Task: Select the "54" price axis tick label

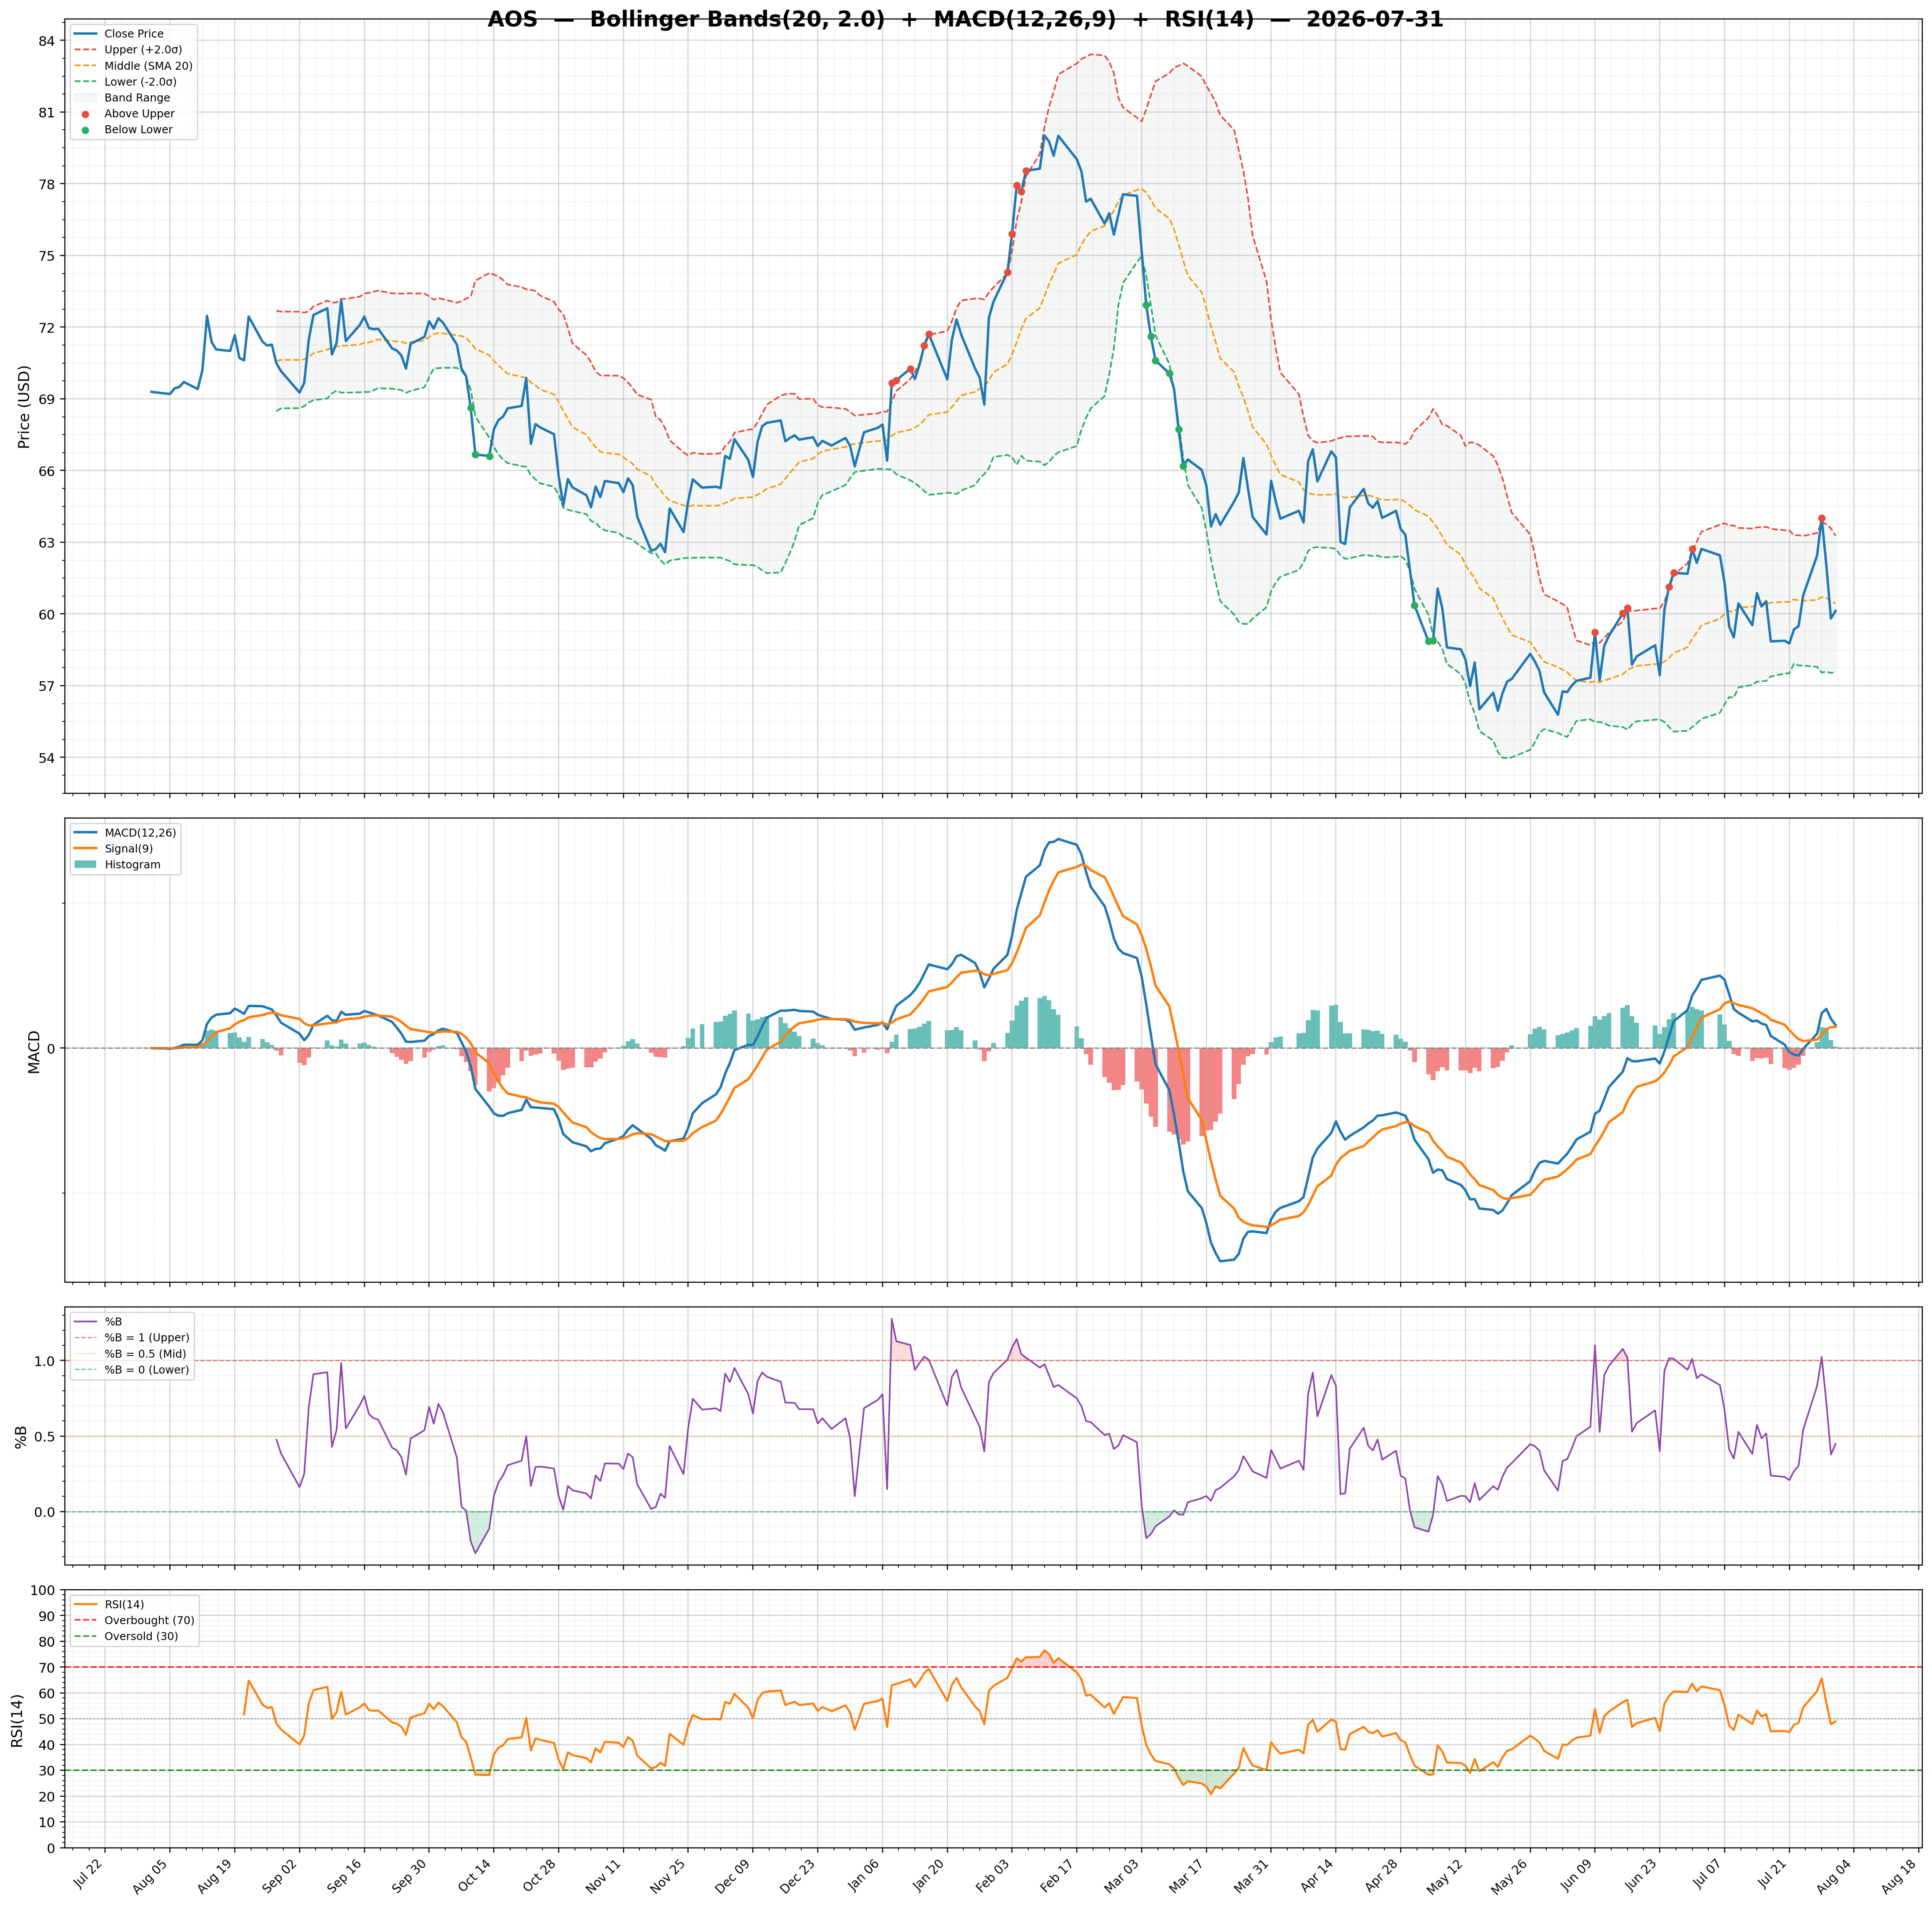Action: pyautogui.click(x=48, y=757)
